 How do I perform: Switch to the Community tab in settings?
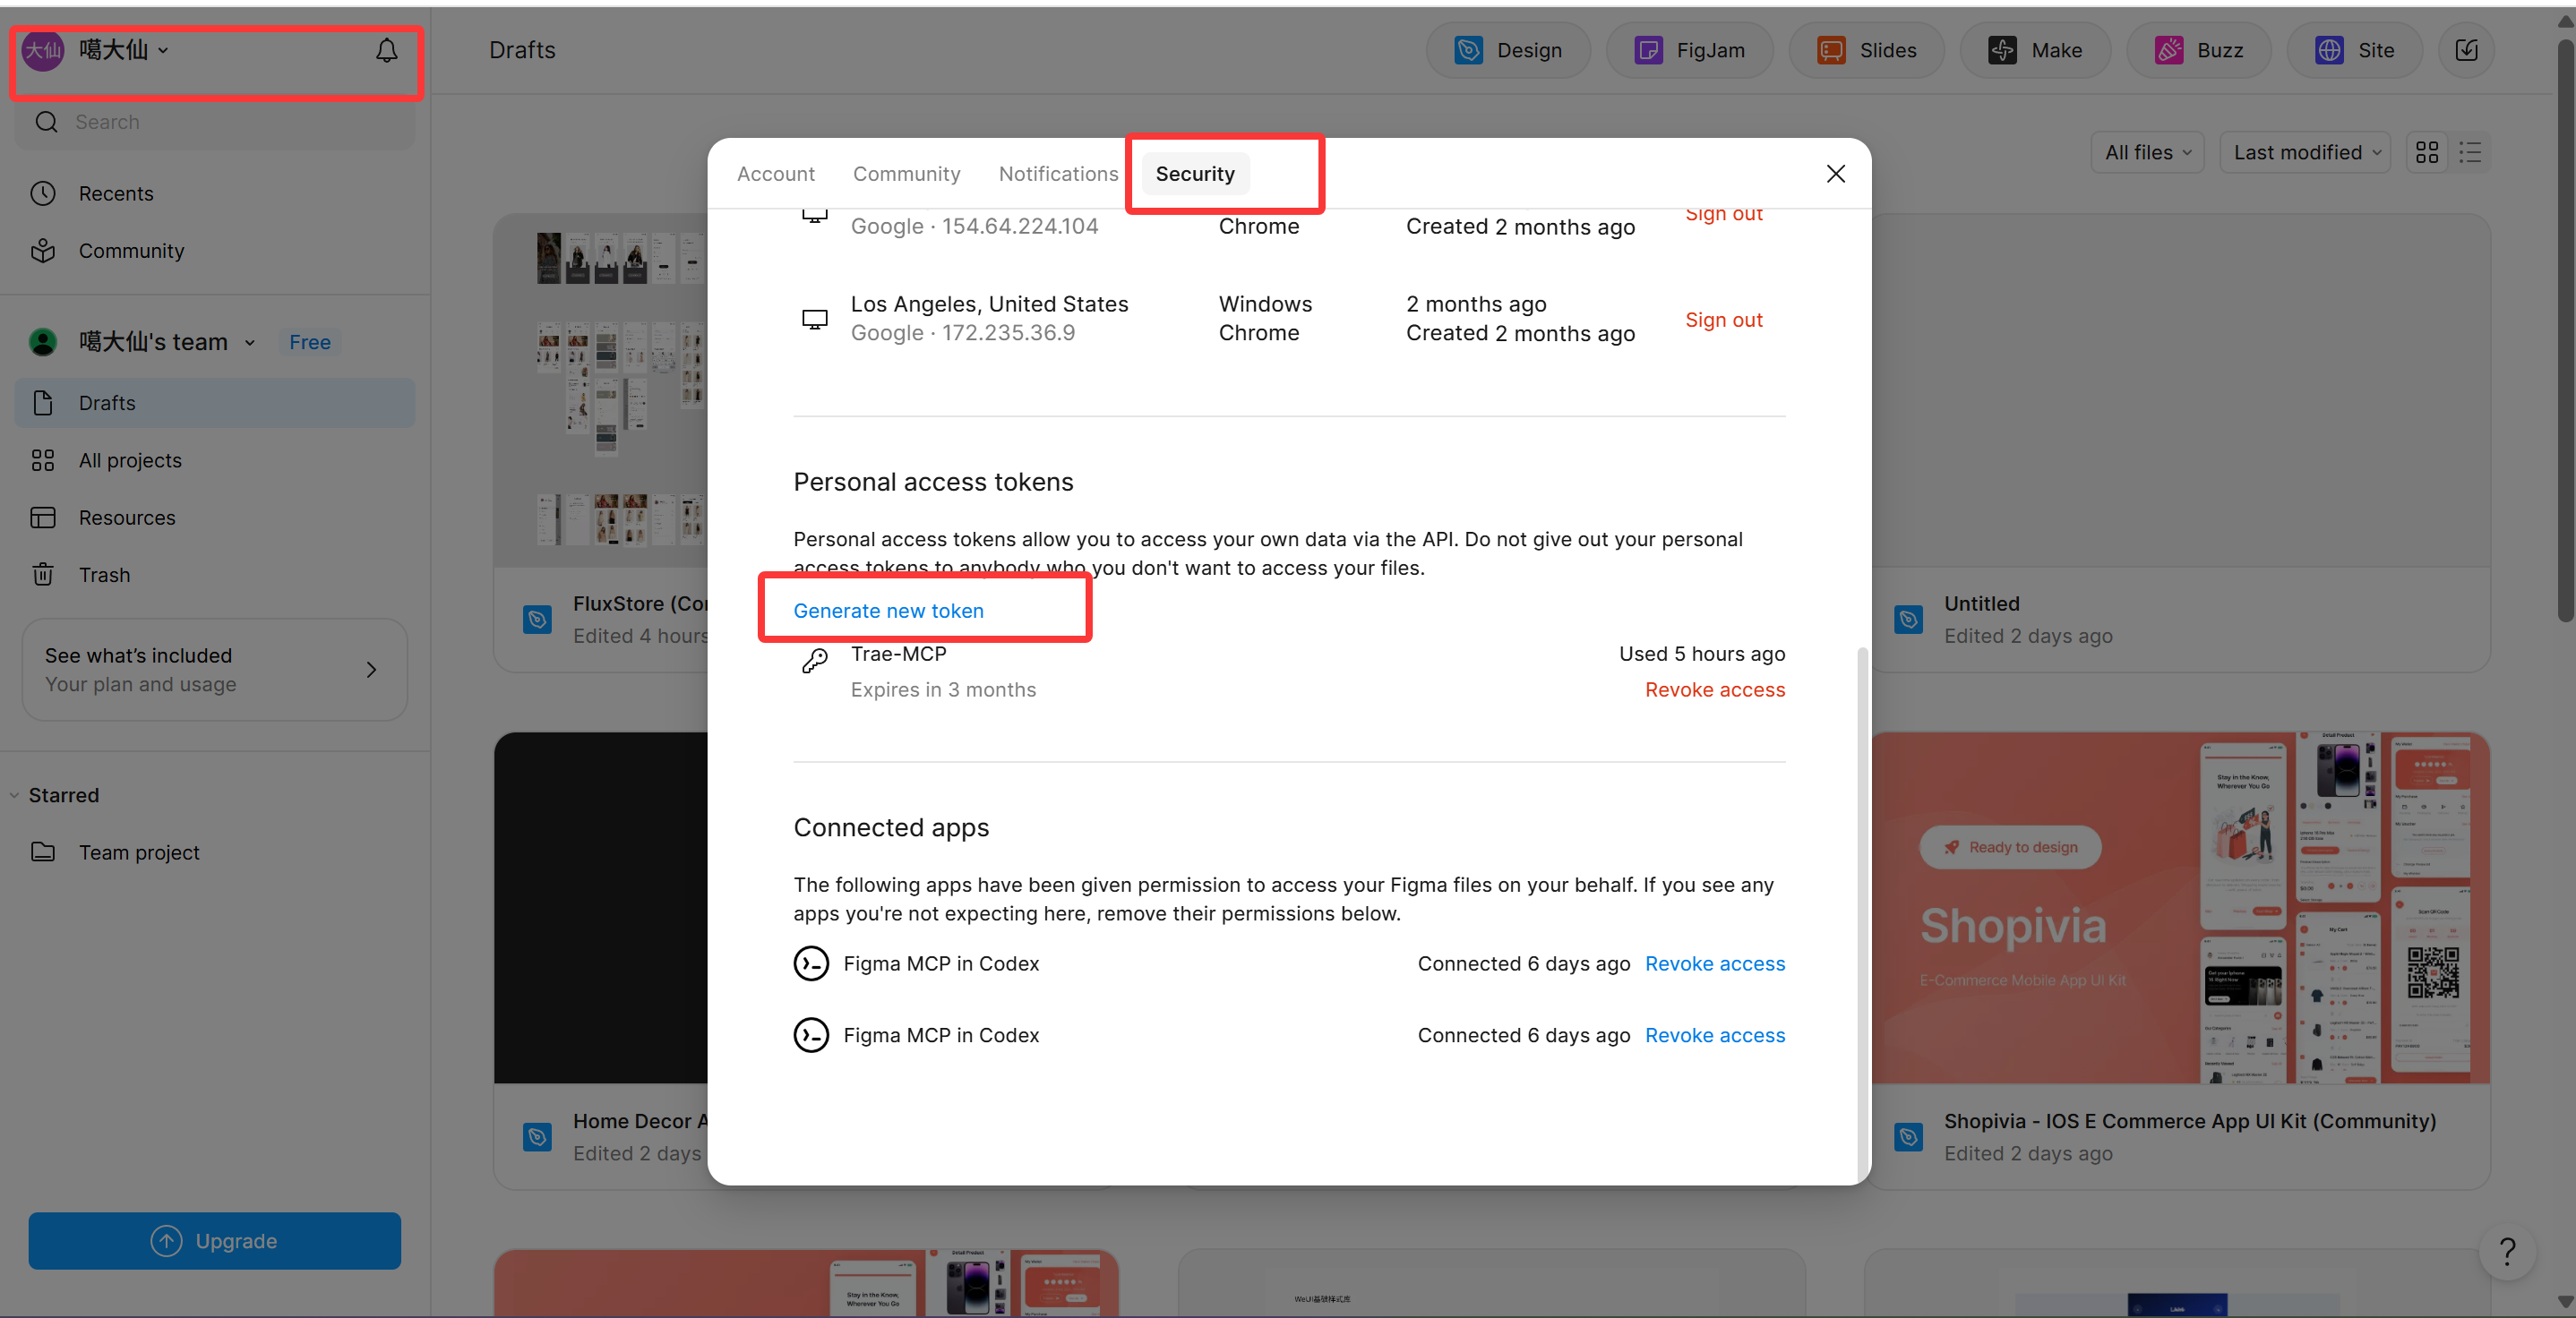click(x=906, y=174)
